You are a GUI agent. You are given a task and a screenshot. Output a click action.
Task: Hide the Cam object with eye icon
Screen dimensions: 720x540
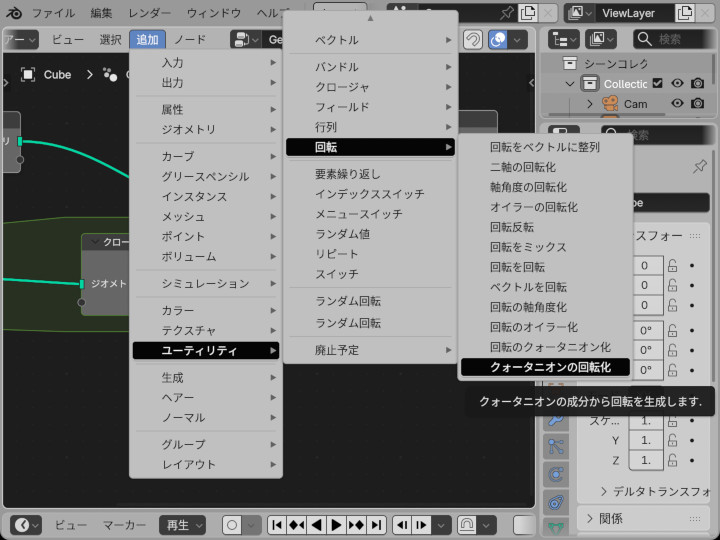click(678, 104)
